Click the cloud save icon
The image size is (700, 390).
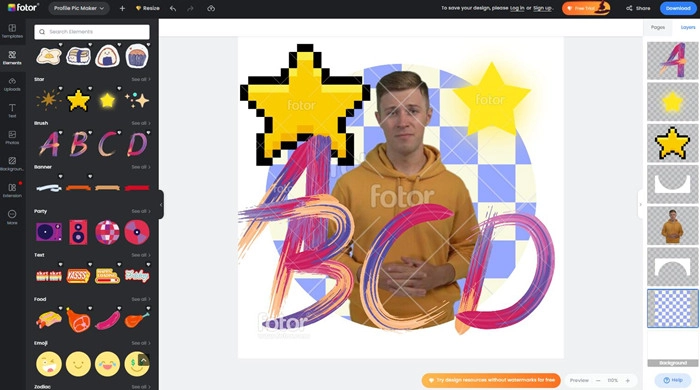pyautogui.click(x=211, y=8)
